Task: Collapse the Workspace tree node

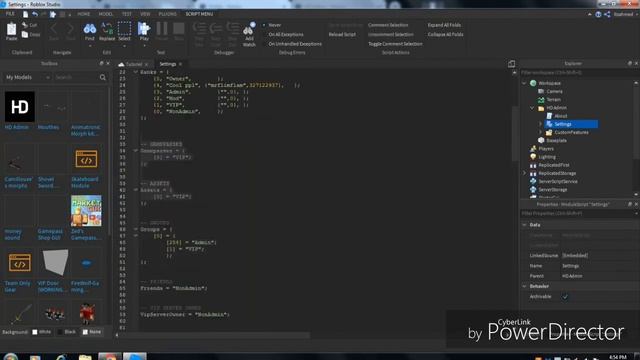Action: point(524,83)
